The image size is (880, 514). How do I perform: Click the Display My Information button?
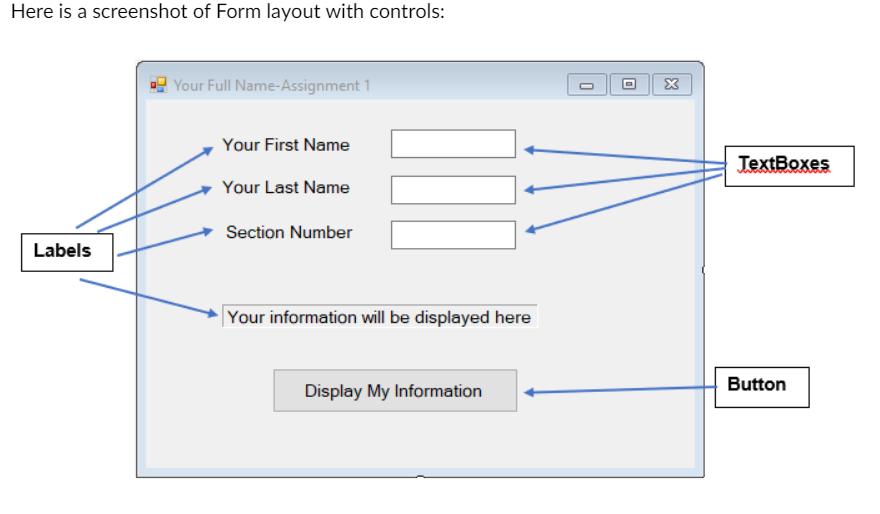pos(395,391)
